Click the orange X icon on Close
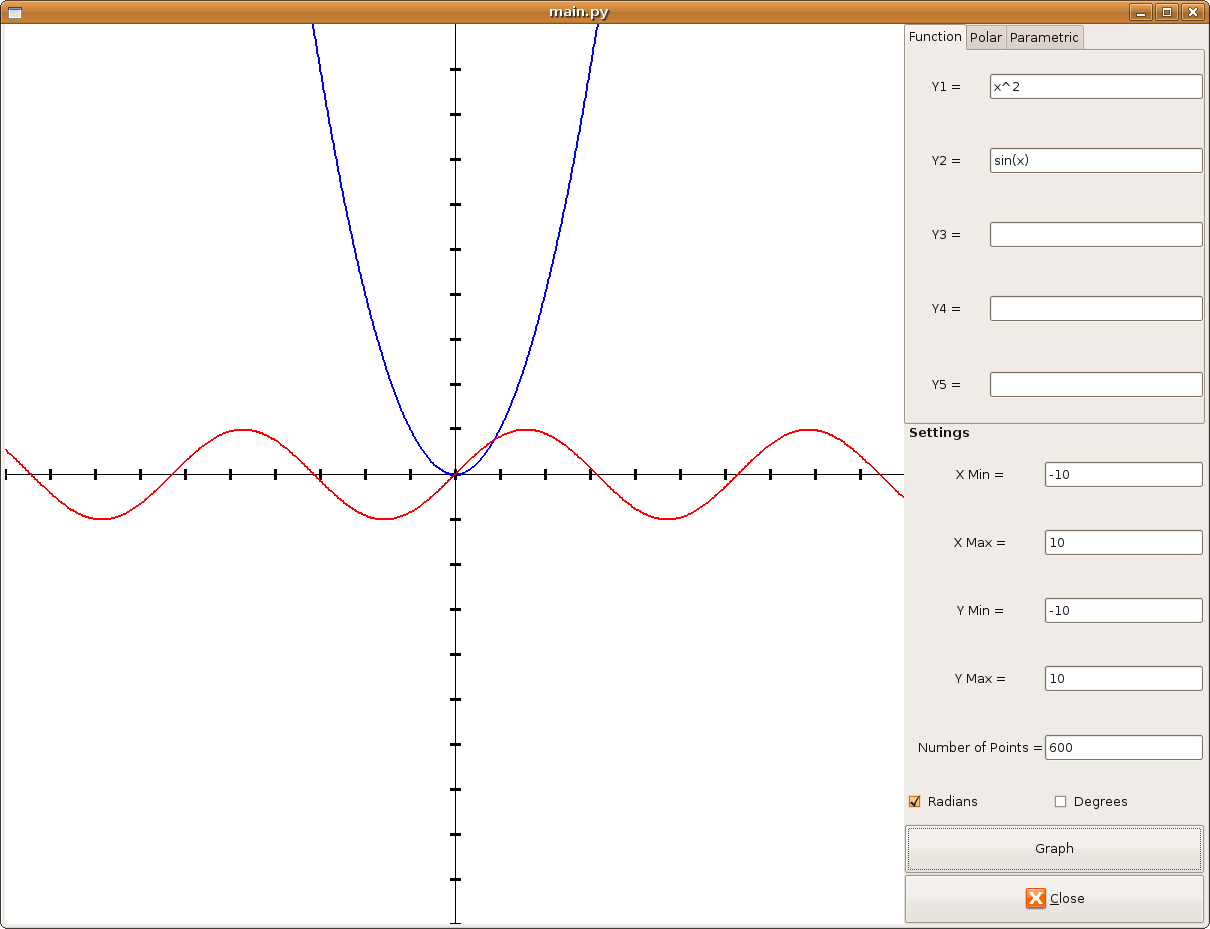 (x=1035, y=898)
